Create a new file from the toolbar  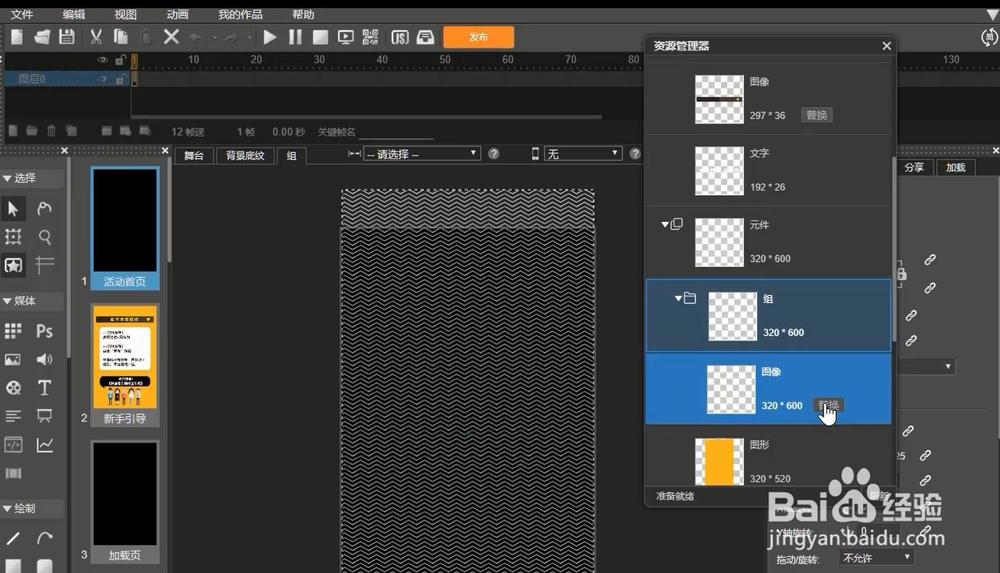[x=17, y=37]
